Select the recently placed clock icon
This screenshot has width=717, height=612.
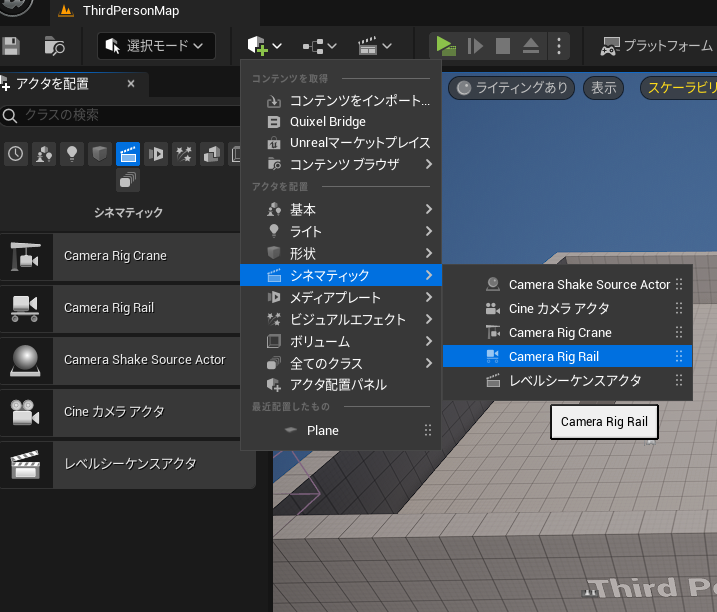[15, 153]
